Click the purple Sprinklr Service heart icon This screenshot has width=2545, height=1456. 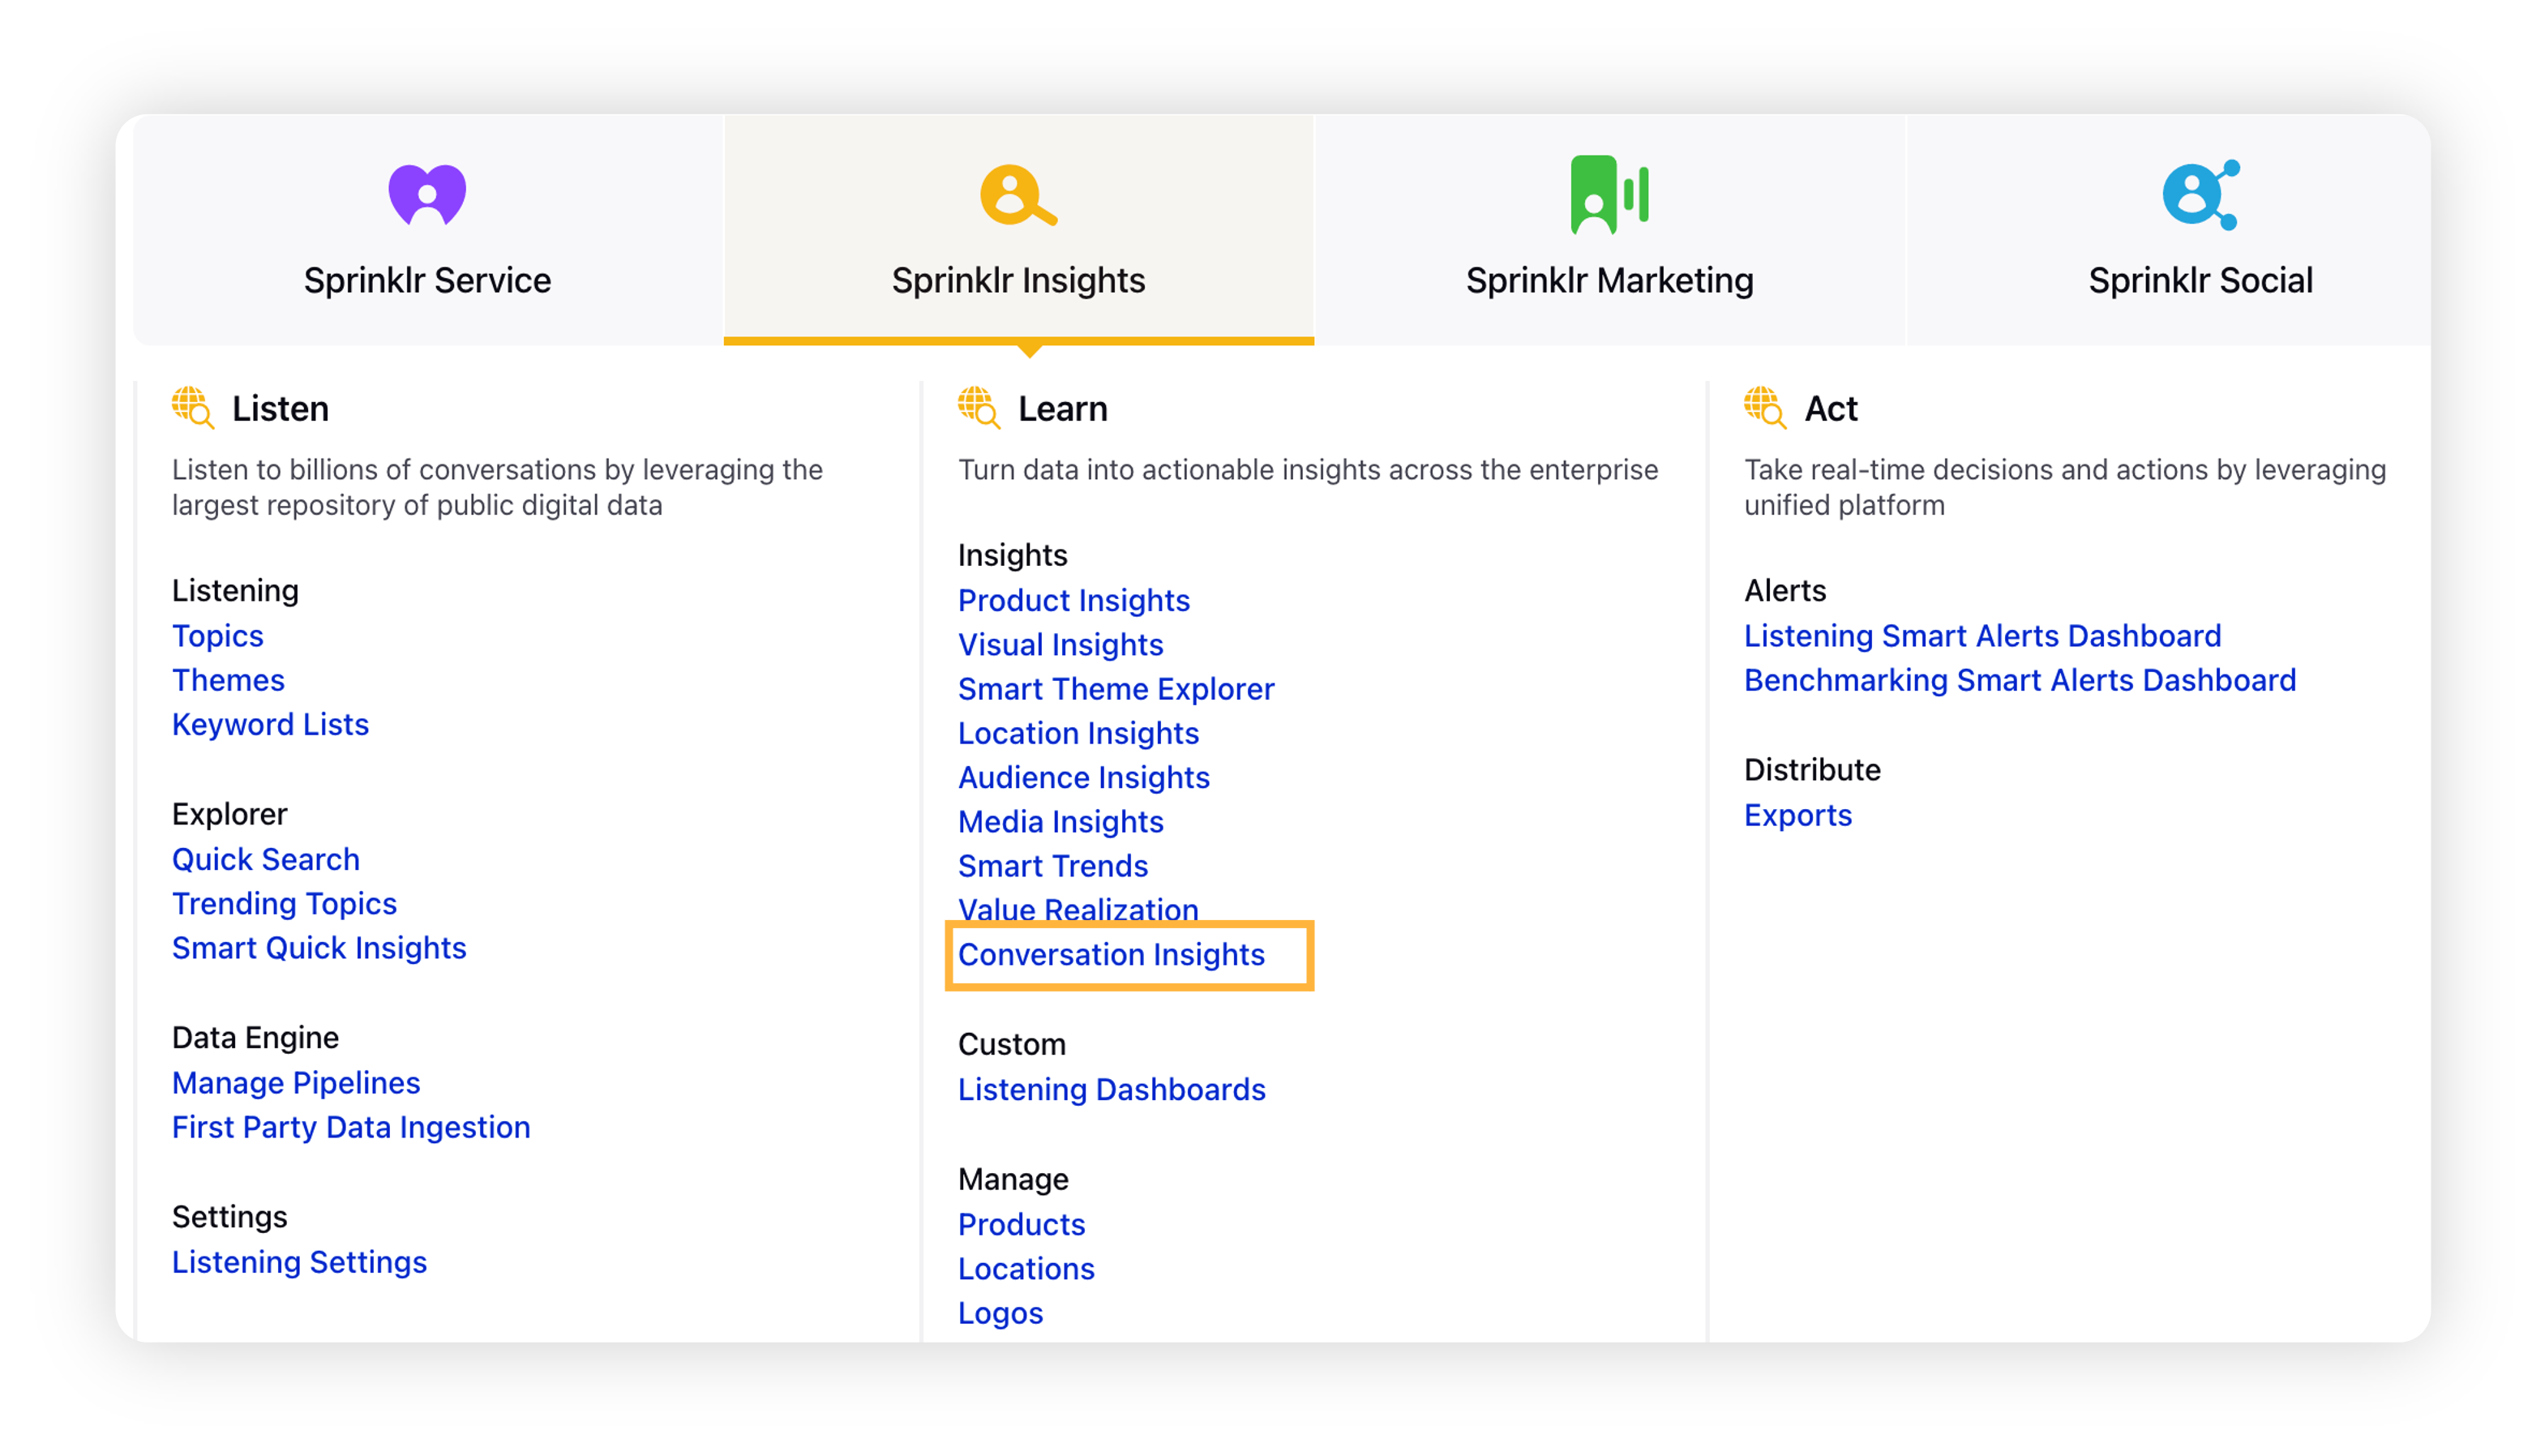(x=427, y=195)
